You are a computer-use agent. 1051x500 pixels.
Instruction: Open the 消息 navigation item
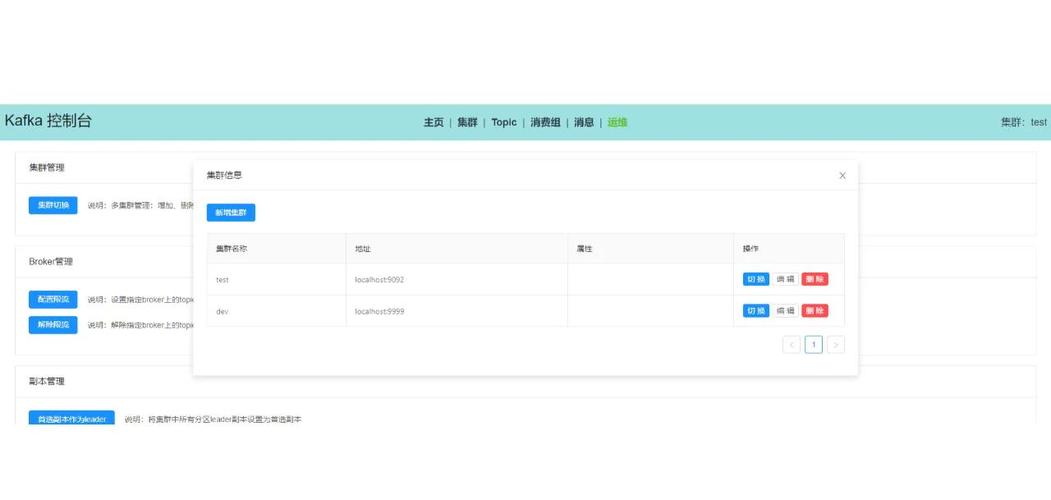[584, 123]
